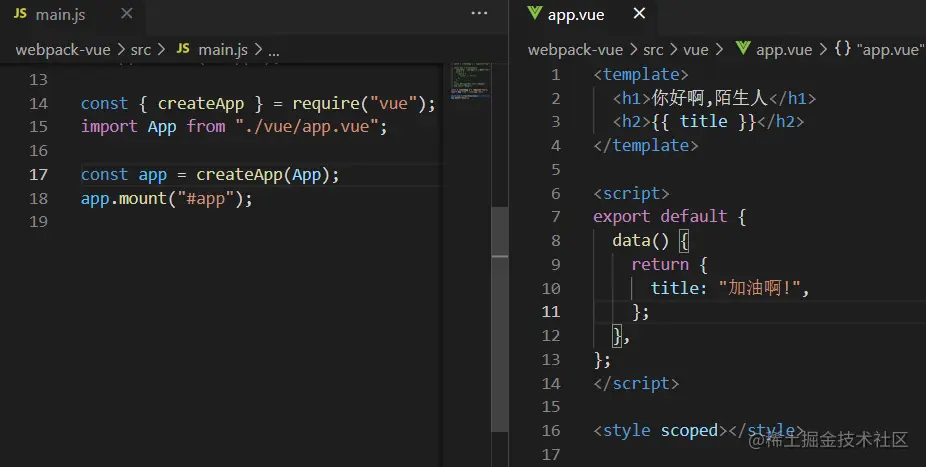Click the "./vue/app.vue" import path

307,127
